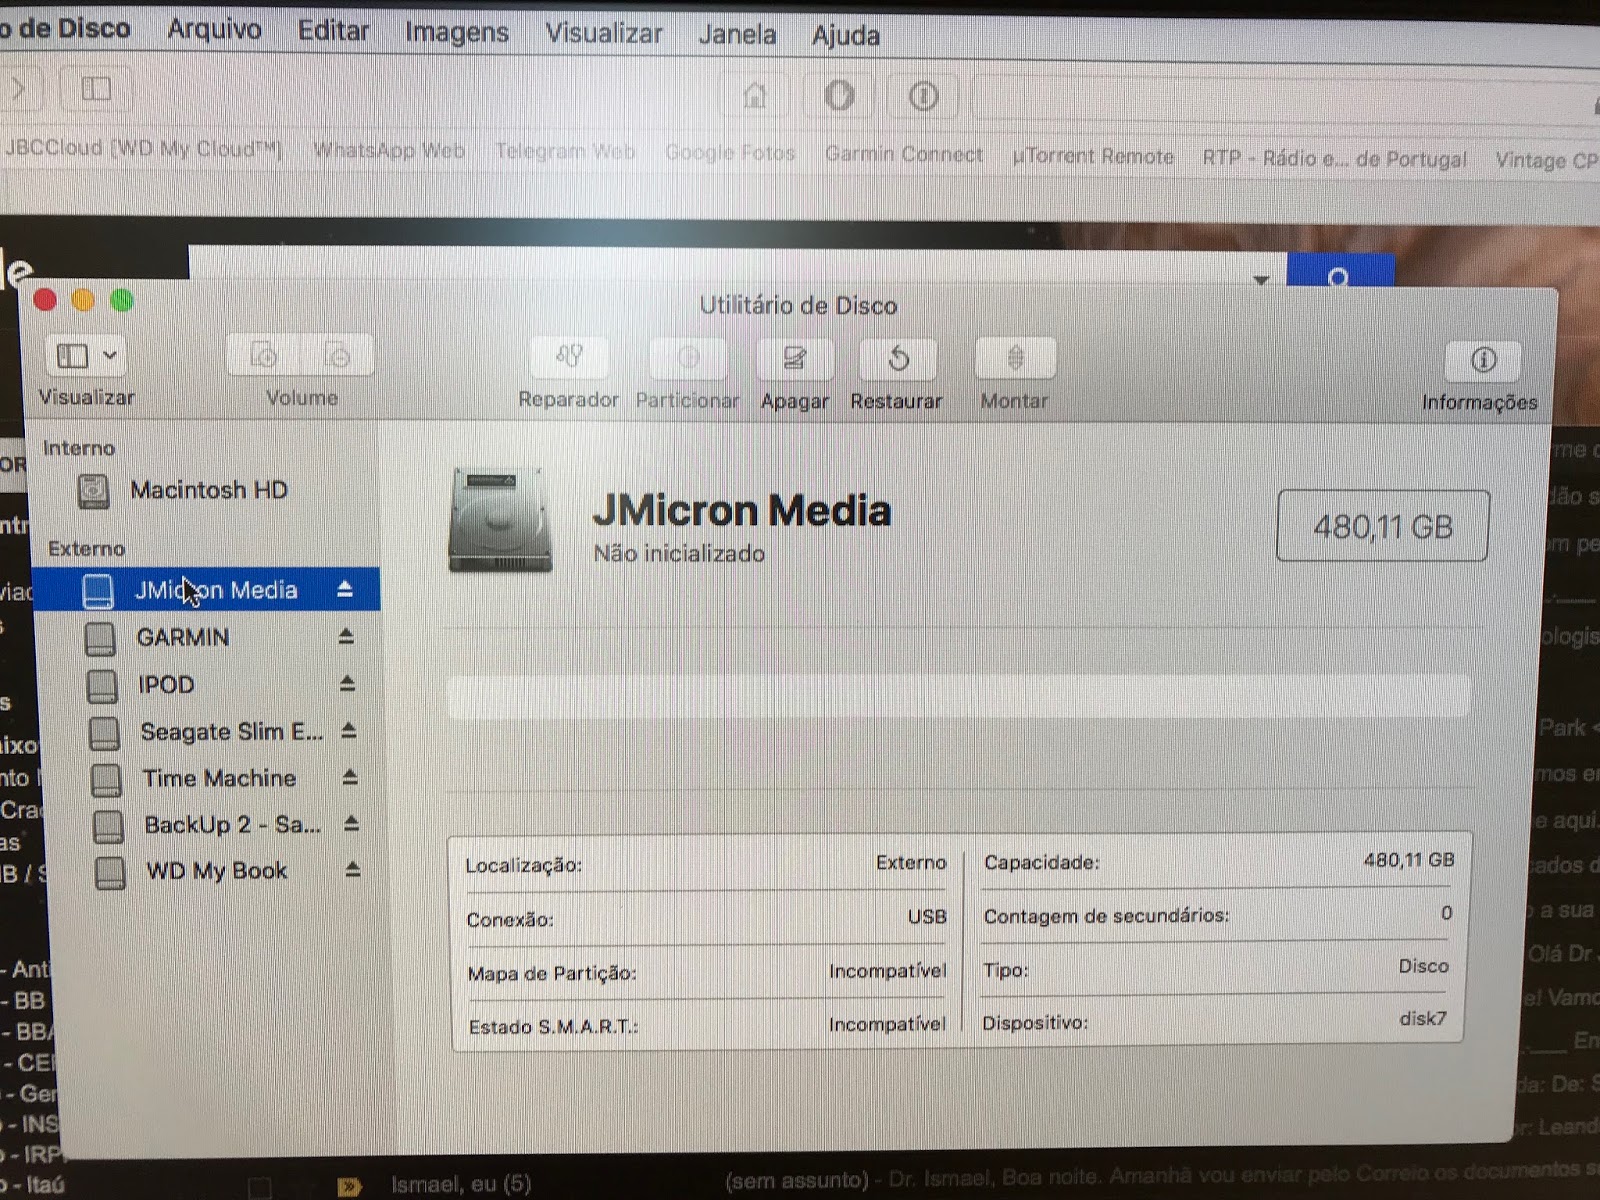The width and height of the screenshot is (1600, 1200).
Task: Click the Apagar erase icon
Action: [795, 359]
